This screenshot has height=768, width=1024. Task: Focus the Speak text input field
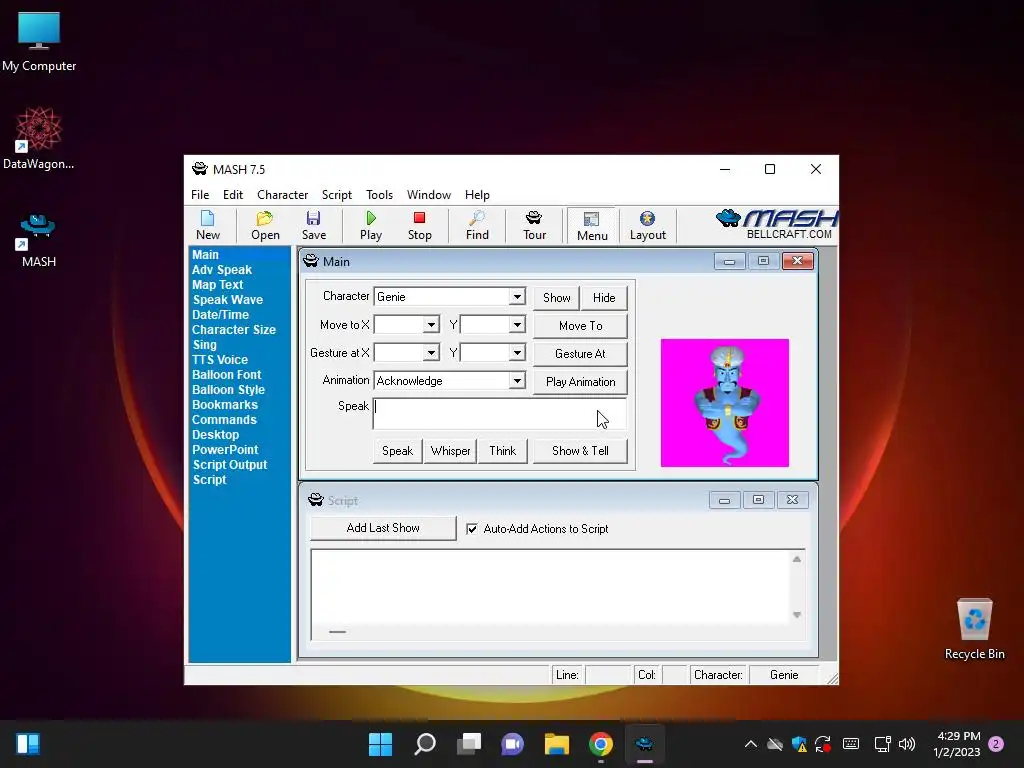click(x=500, y=413)
